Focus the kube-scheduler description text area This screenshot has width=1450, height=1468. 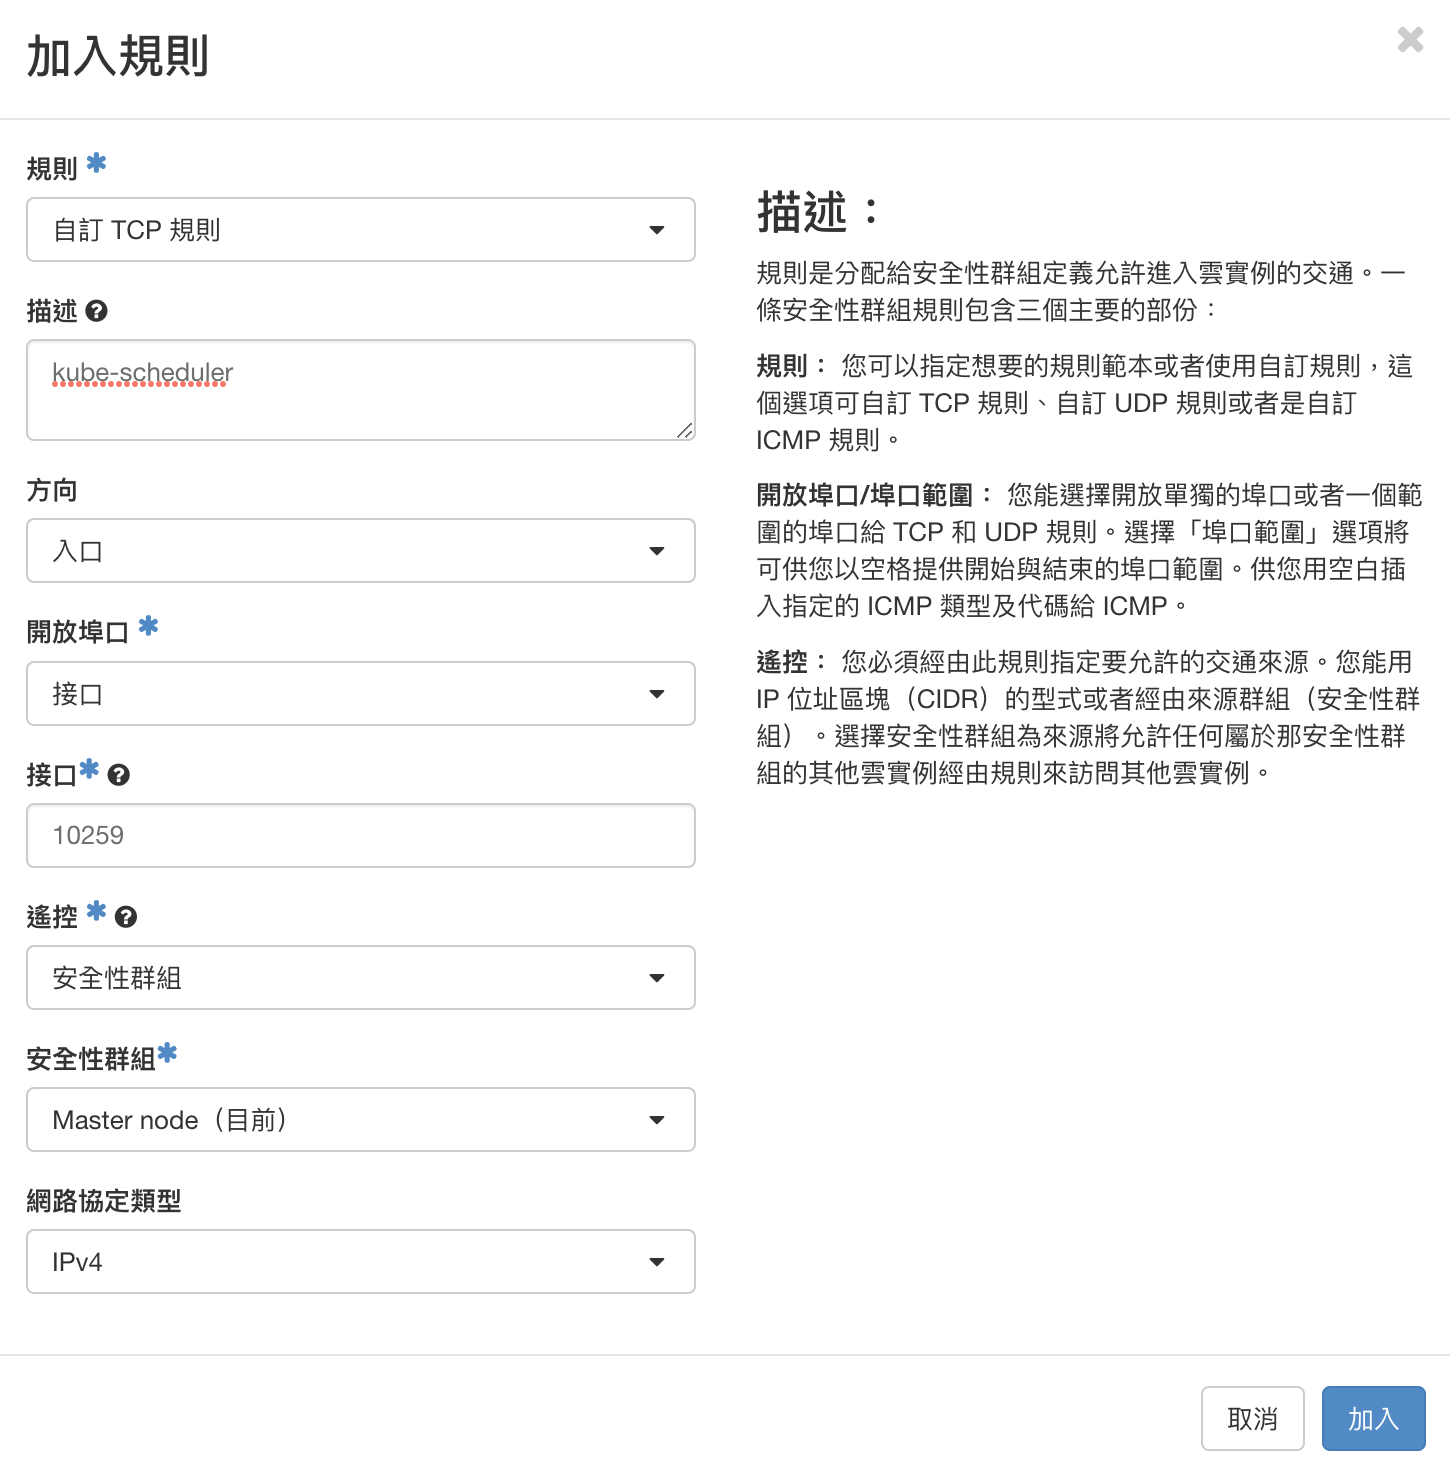[360, 390]
